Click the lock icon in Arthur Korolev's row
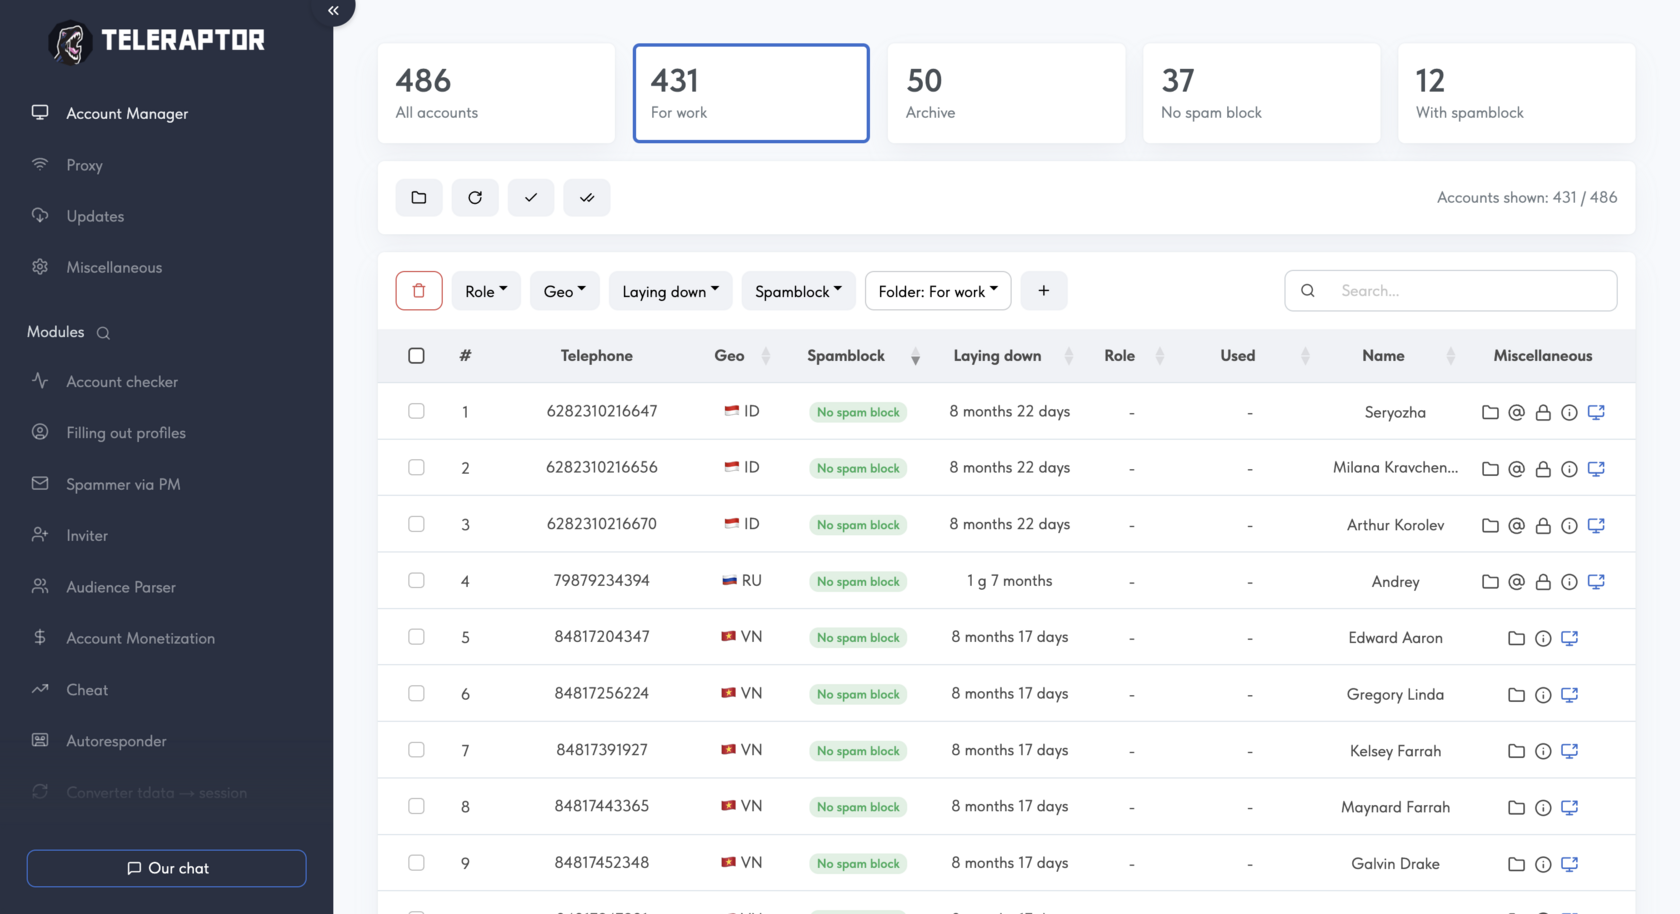The height and width of the screenshot is (914, 1680). point(1543,525)
